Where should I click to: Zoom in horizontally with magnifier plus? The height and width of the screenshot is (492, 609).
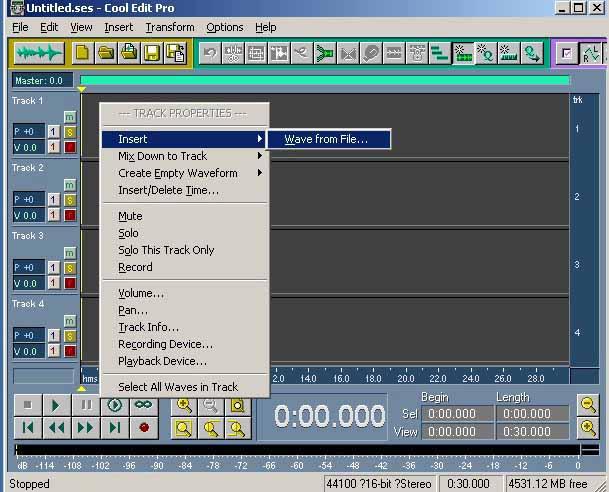(185, 405)
